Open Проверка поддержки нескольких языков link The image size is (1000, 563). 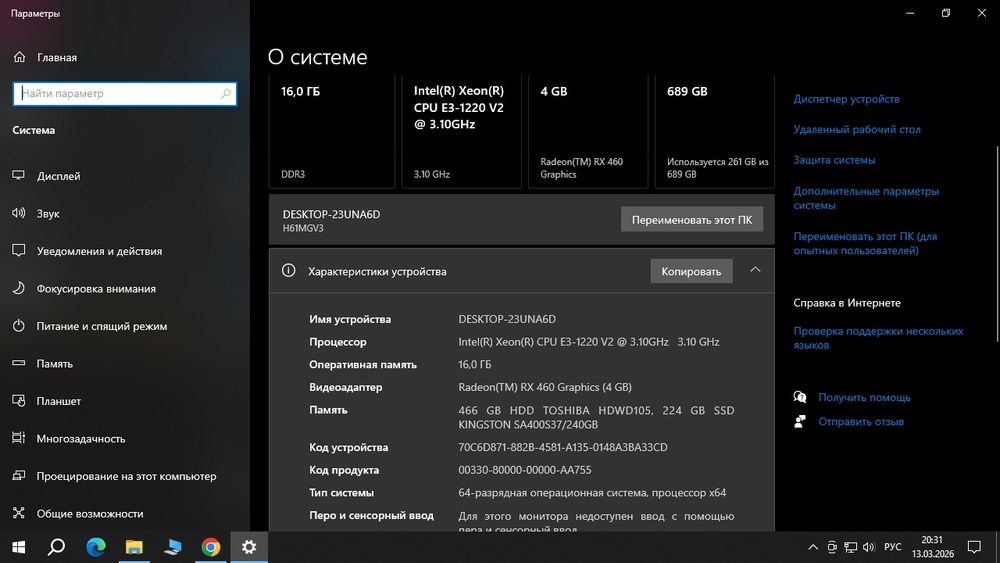tap(878, 338)
